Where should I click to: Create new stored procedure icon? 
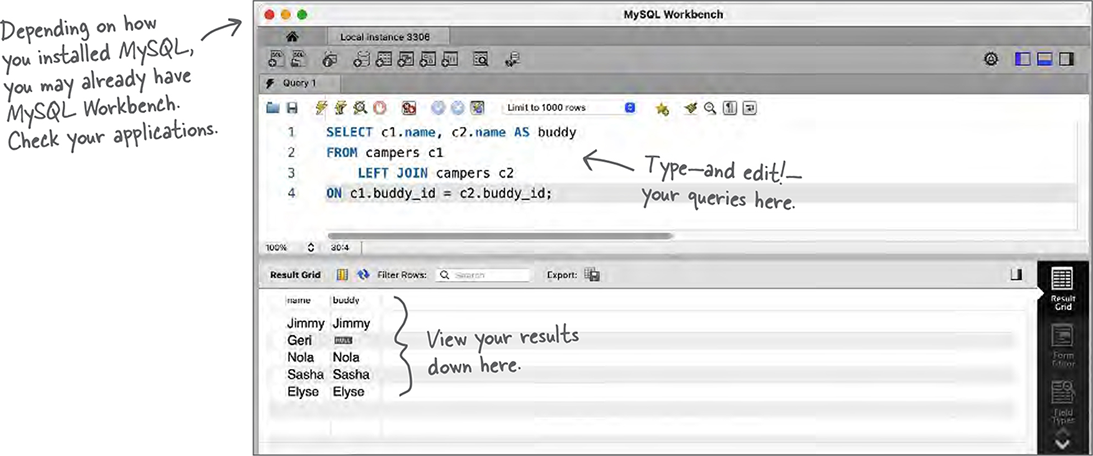tap(428, 60)
